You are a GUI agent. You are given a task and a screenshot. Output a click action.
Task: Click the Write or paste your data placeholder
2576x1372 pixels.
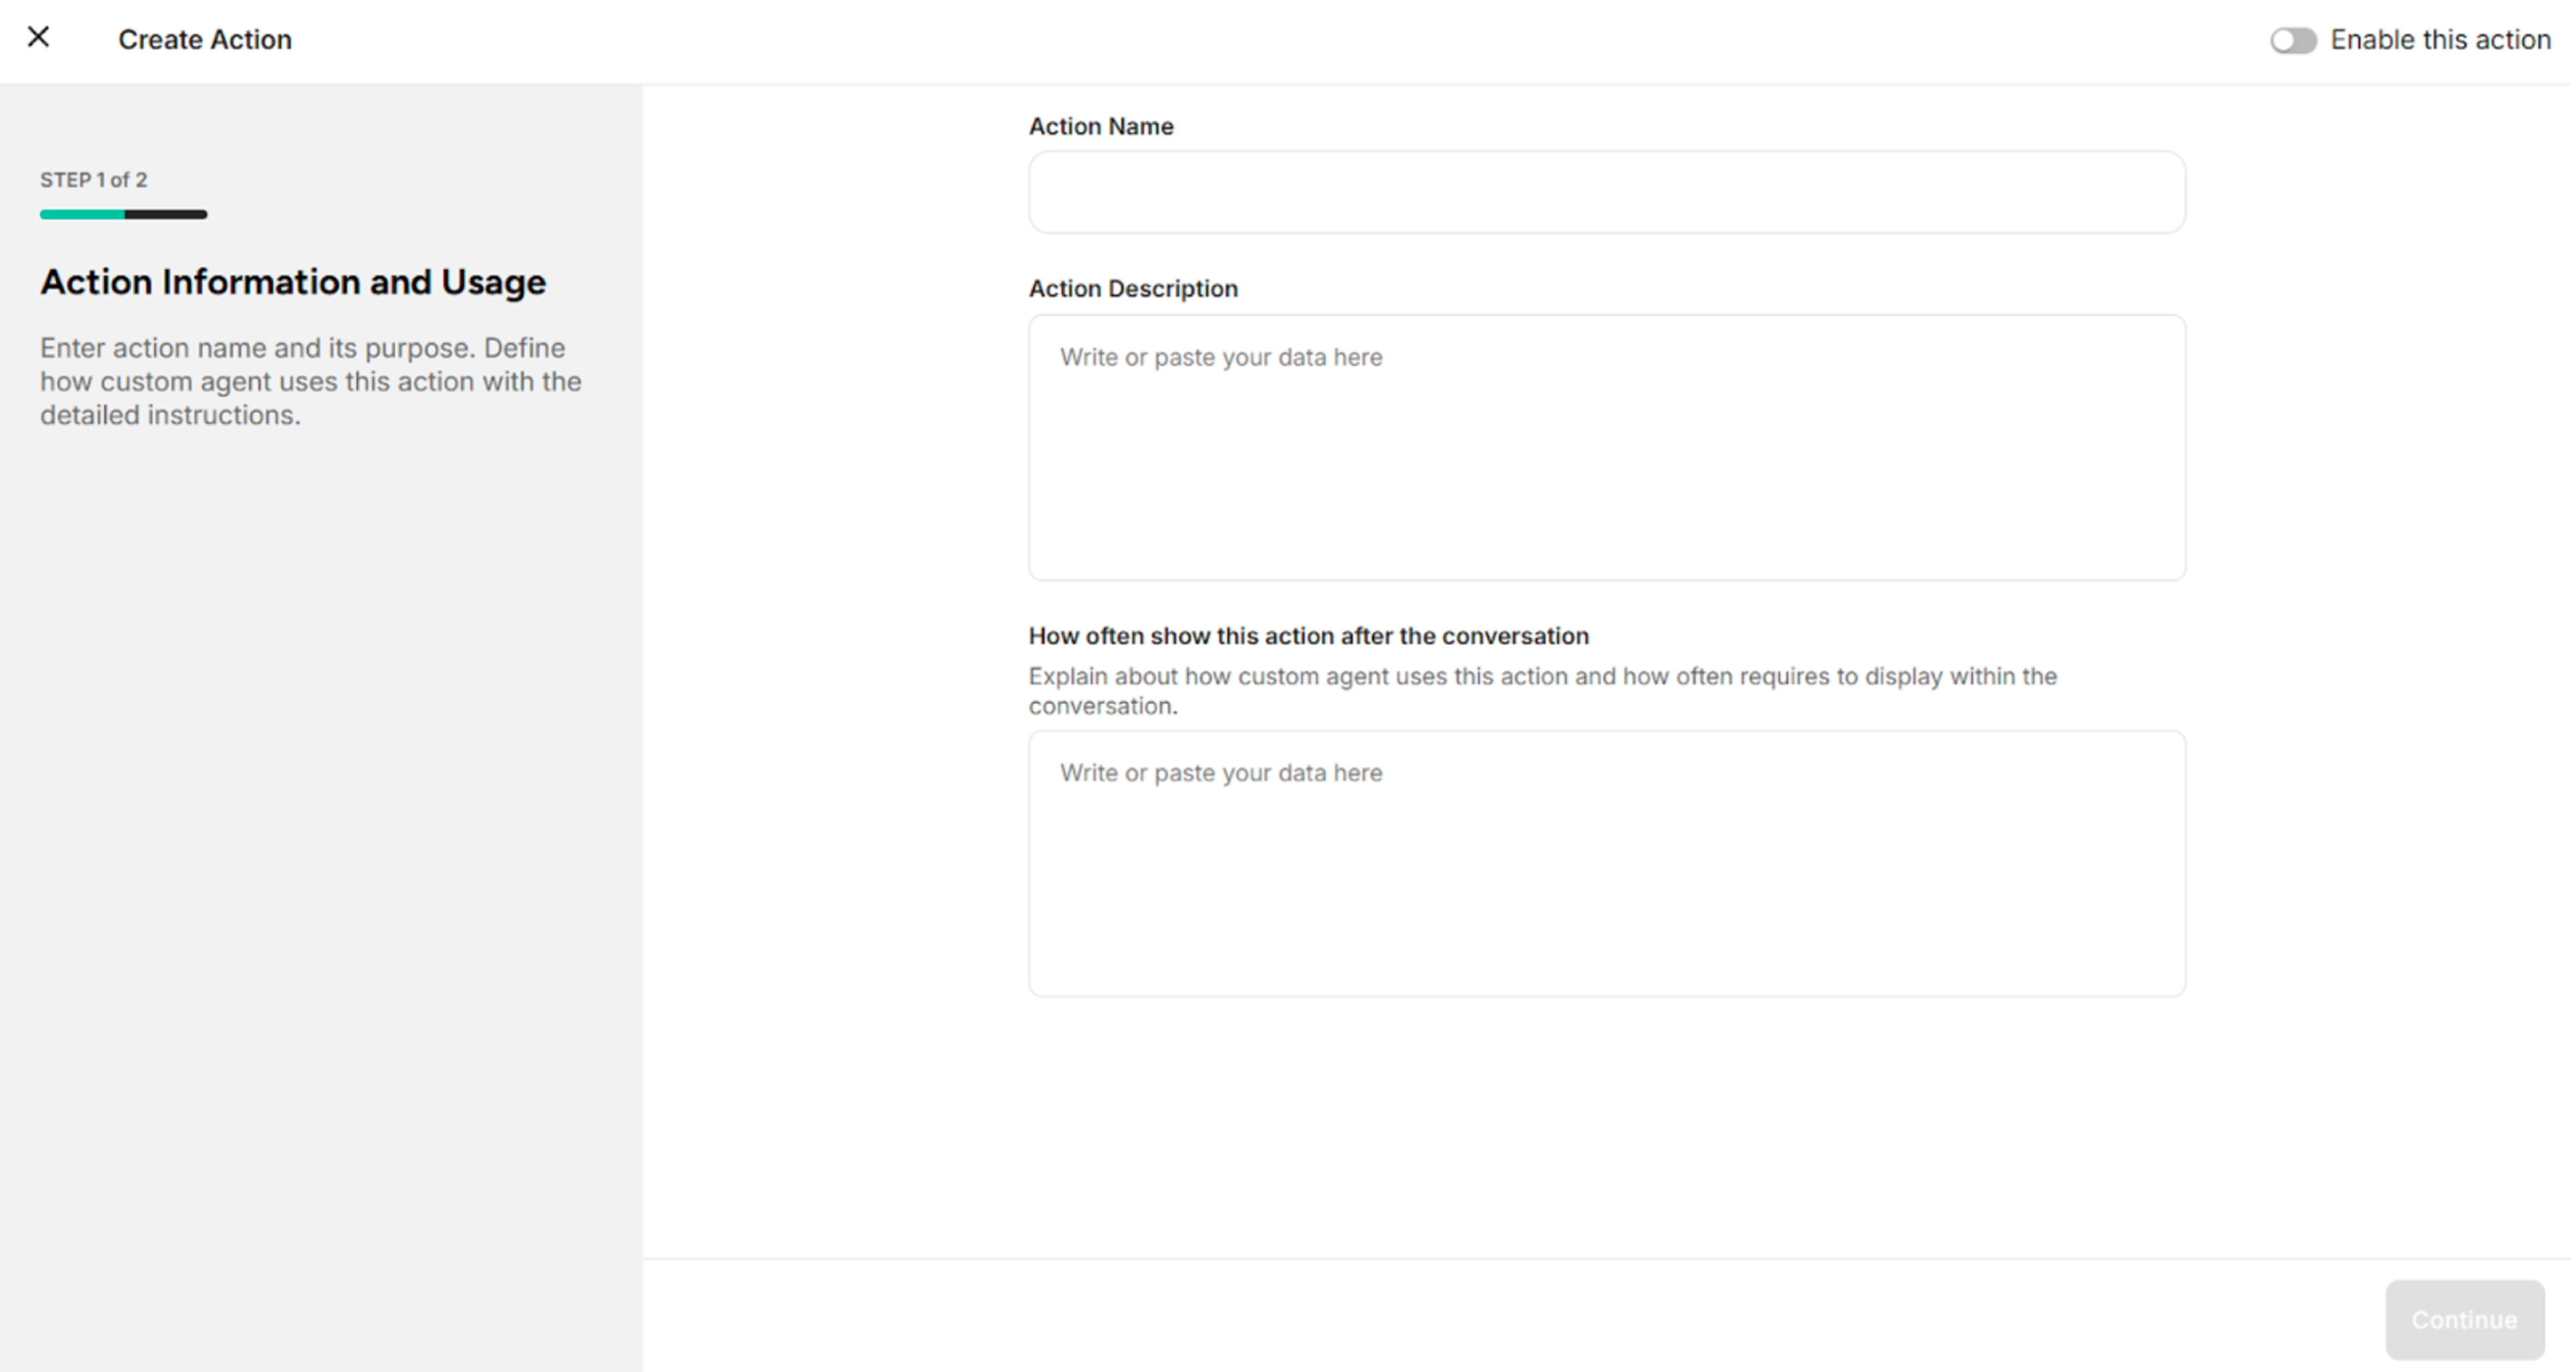[x=1220, y=357]
